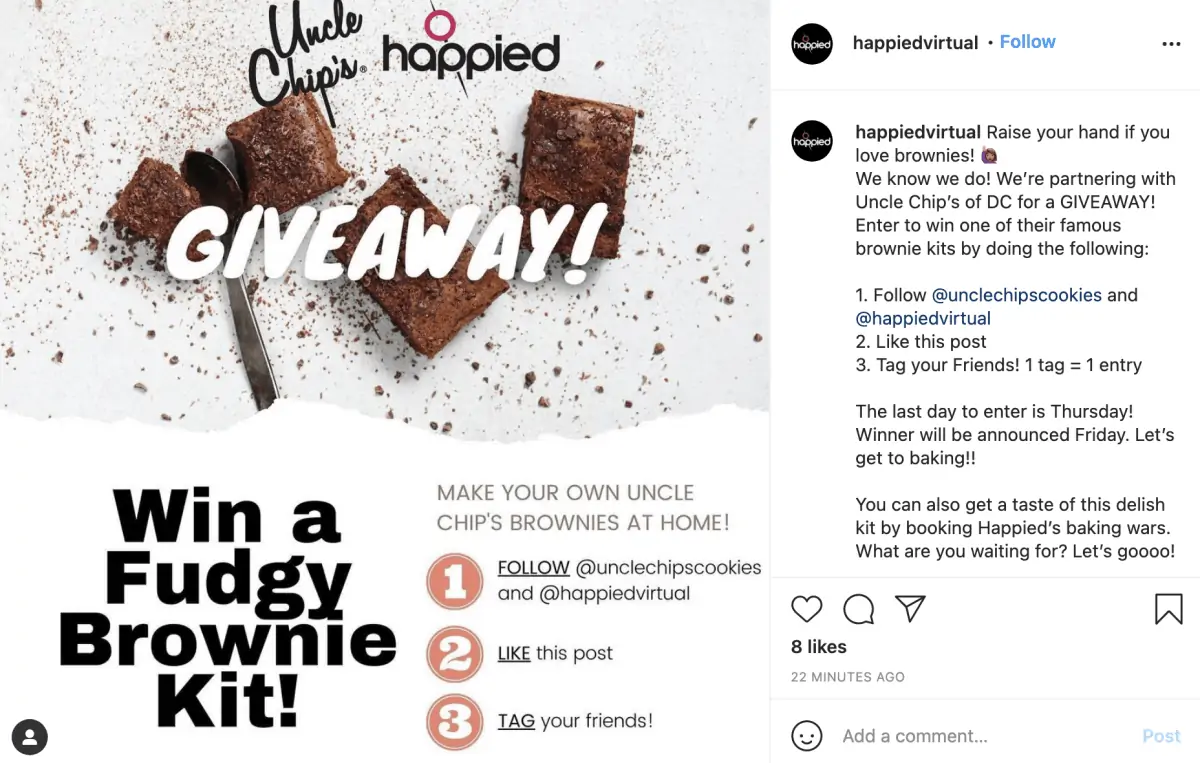
Task: Open happiedvirtual header profile avatar
Action: (812, 44)
